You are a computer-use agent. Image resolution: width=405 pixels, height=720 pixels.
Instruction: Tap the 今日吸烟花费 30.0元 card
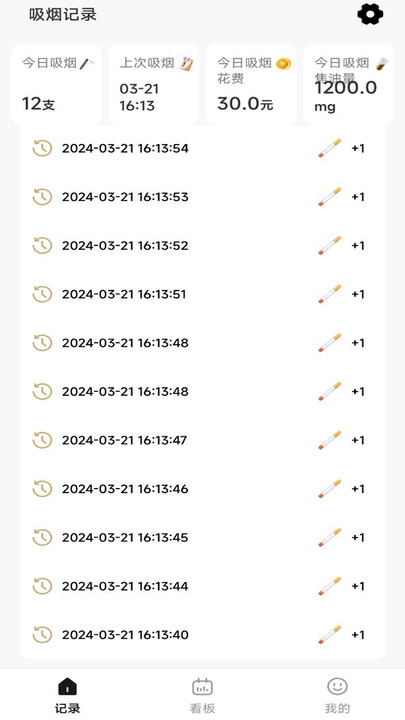tap(251, 84)
